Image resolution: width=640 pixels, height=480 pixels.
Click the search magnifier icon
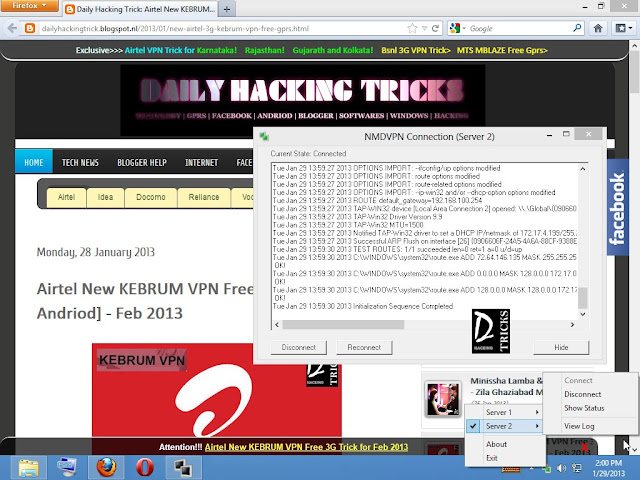pos(577,28)
